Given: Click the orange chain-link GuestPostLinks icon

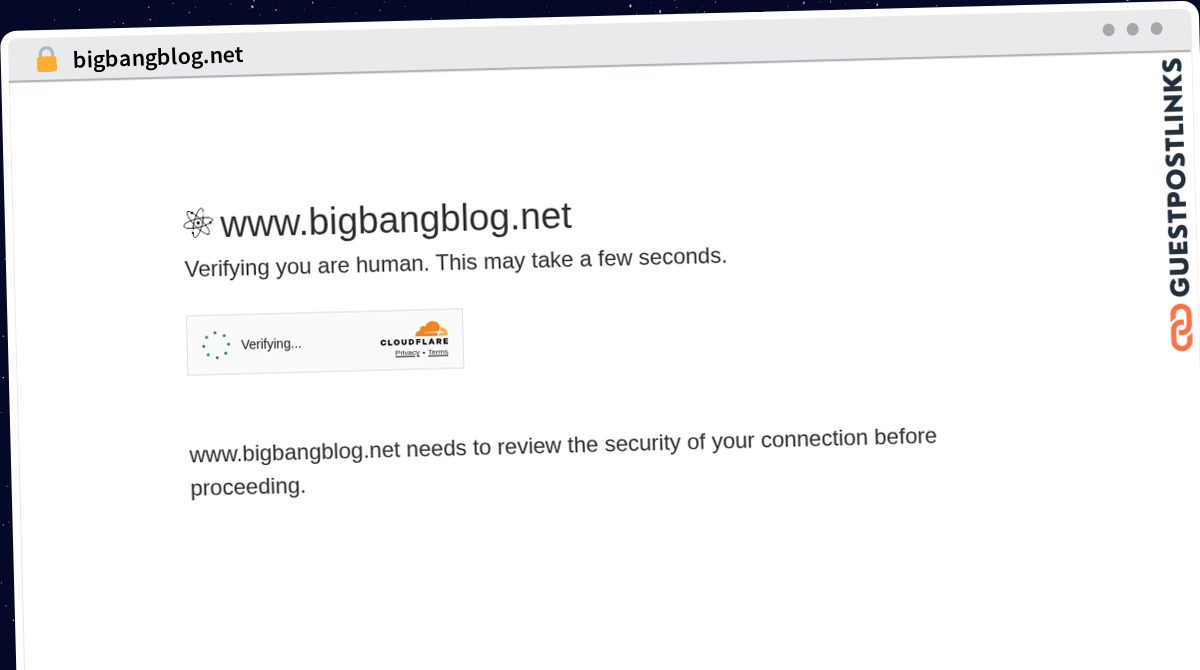Looking at the screenshot, I should click(1181, 327).
